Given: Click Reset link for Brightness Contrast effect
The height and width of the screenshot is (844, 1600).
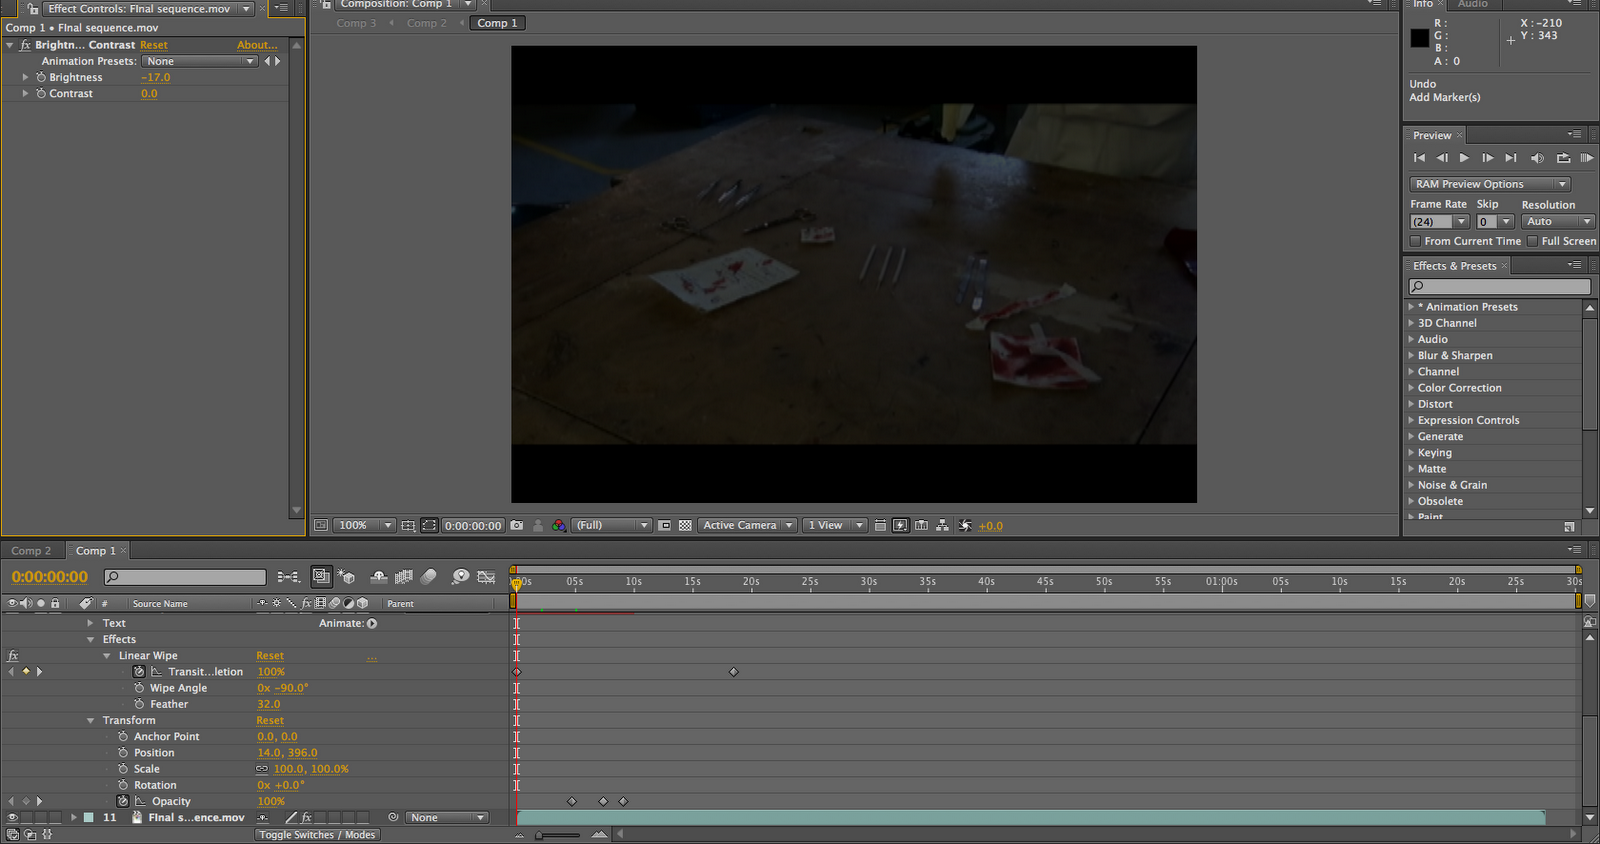Looking at the screenshot, I should click(x=154, y=45).
